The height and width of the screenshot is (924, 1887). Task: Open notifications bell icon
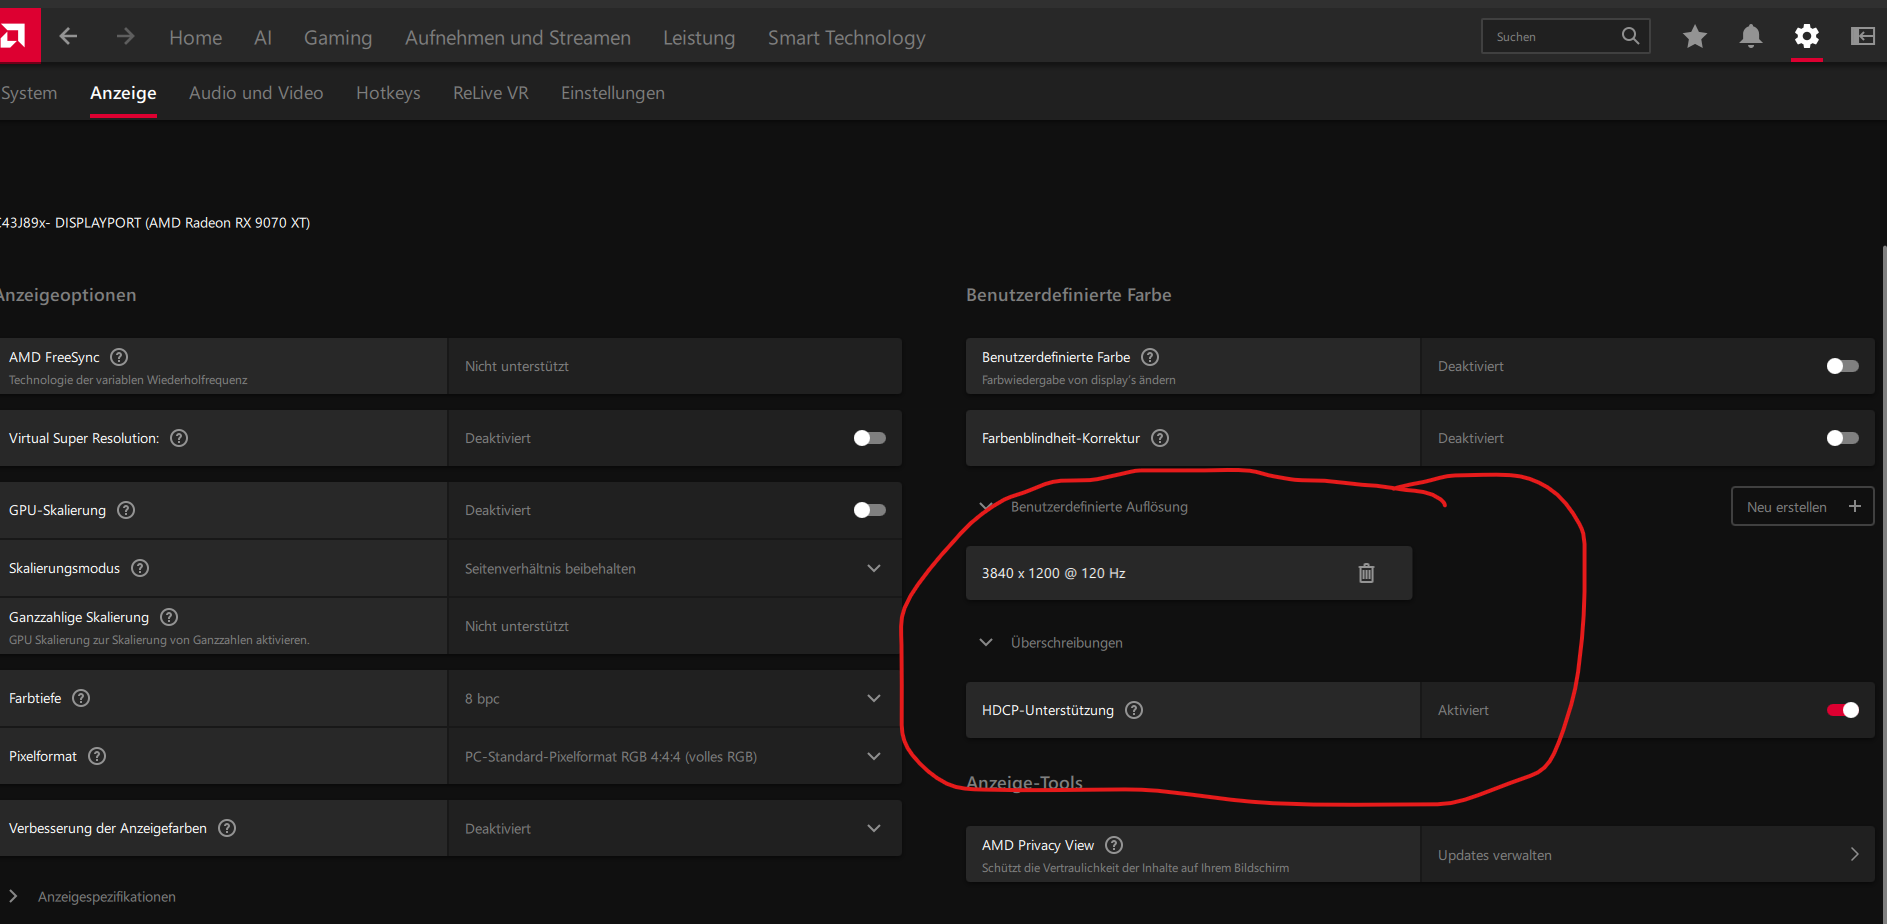(1751, 37)
